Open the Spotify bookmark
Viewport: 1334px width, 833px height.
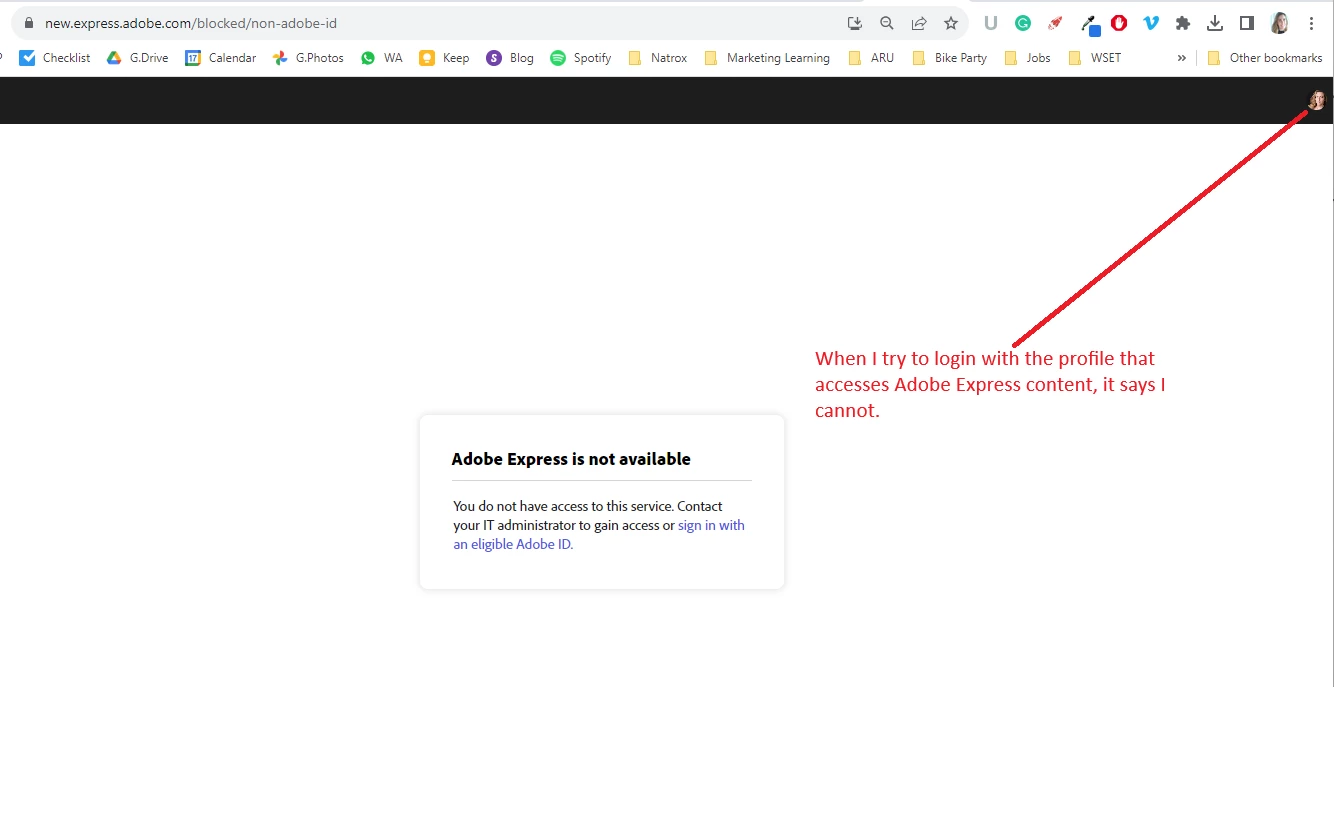click(581, 58)
